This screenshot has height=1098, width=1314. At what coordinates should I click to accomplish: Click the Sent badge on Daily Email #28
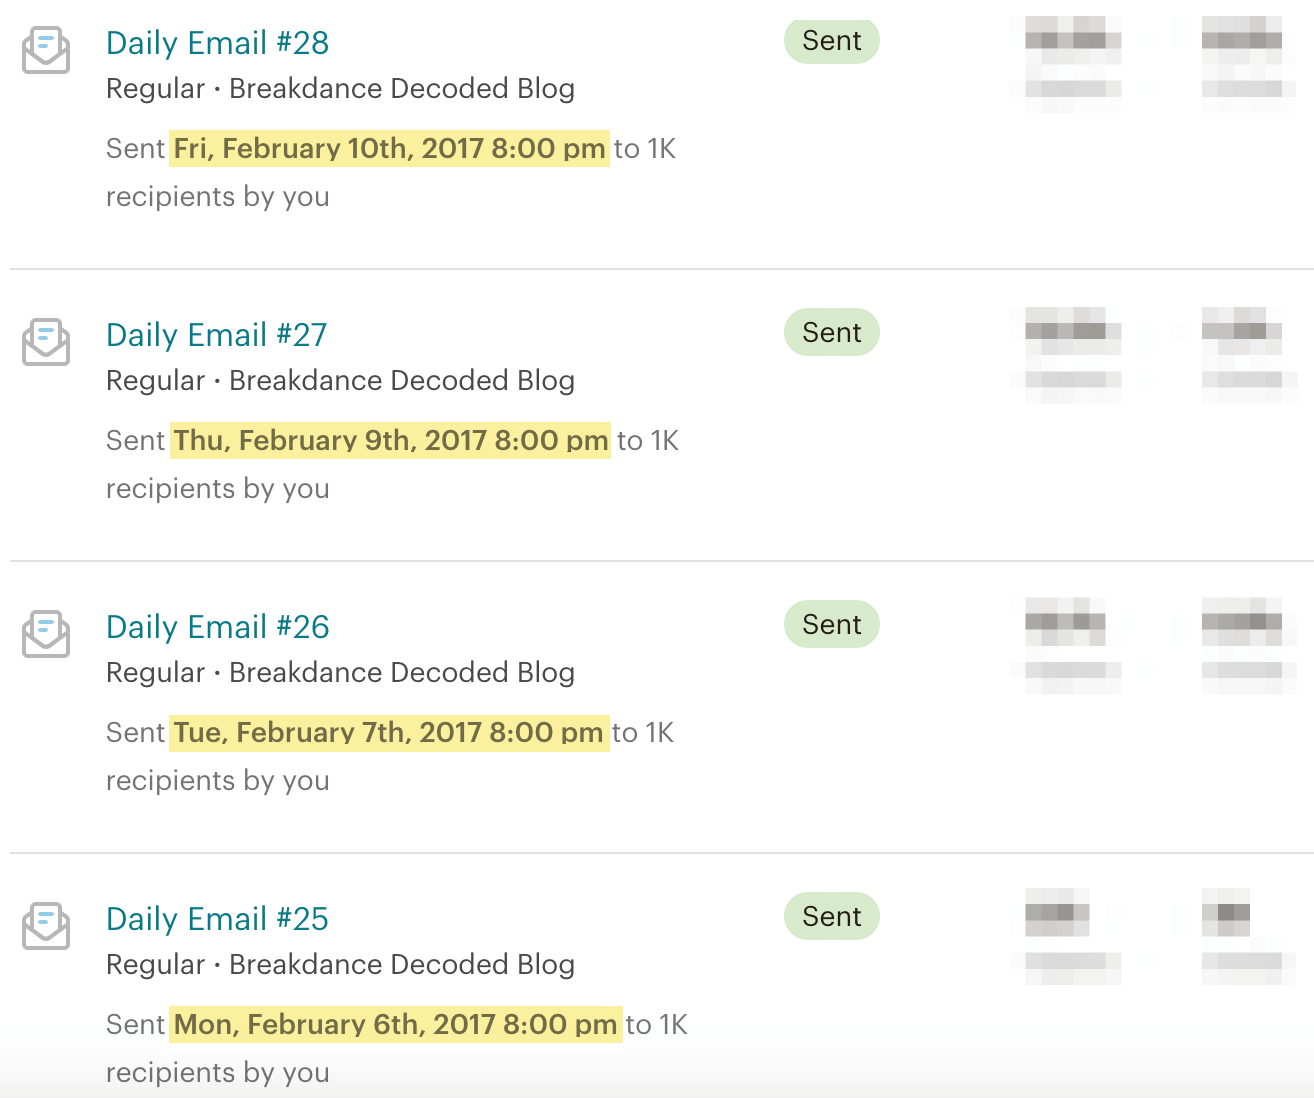(831, 41)
